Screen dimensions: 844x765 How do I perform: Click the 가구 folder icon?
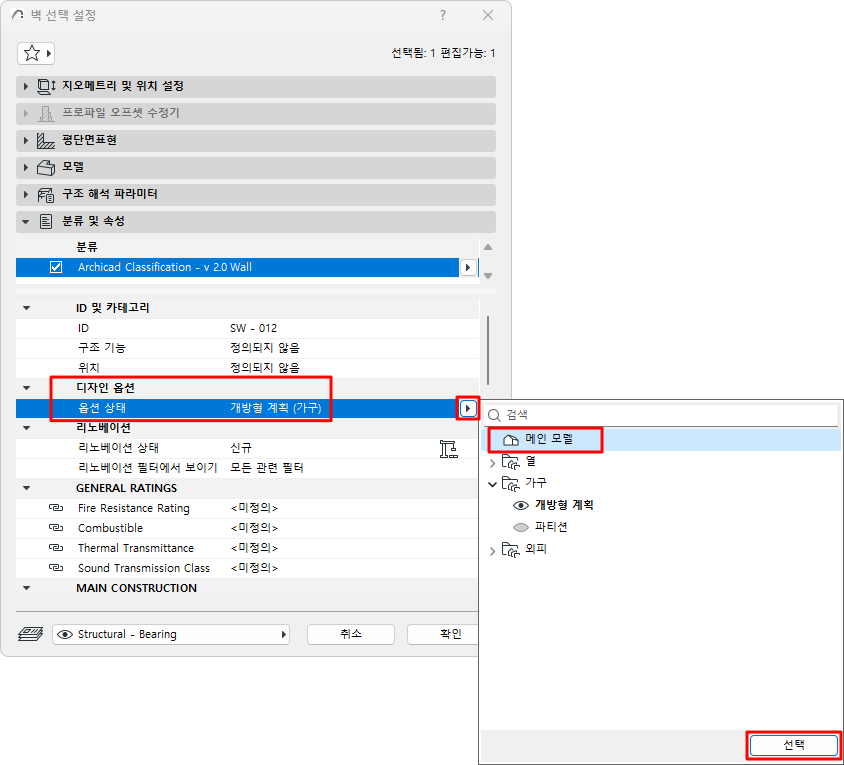510,483
